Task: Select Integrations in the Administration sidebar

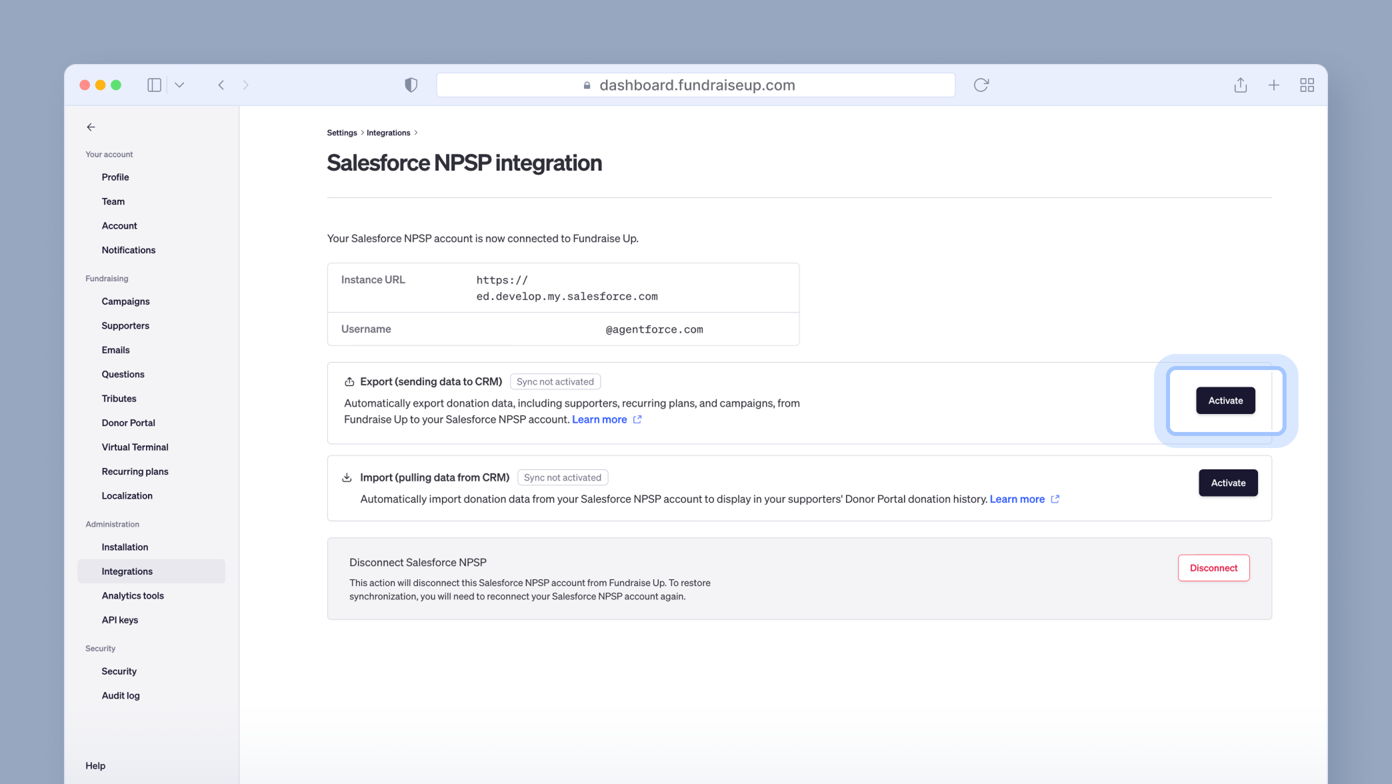Action: [126, 571]
